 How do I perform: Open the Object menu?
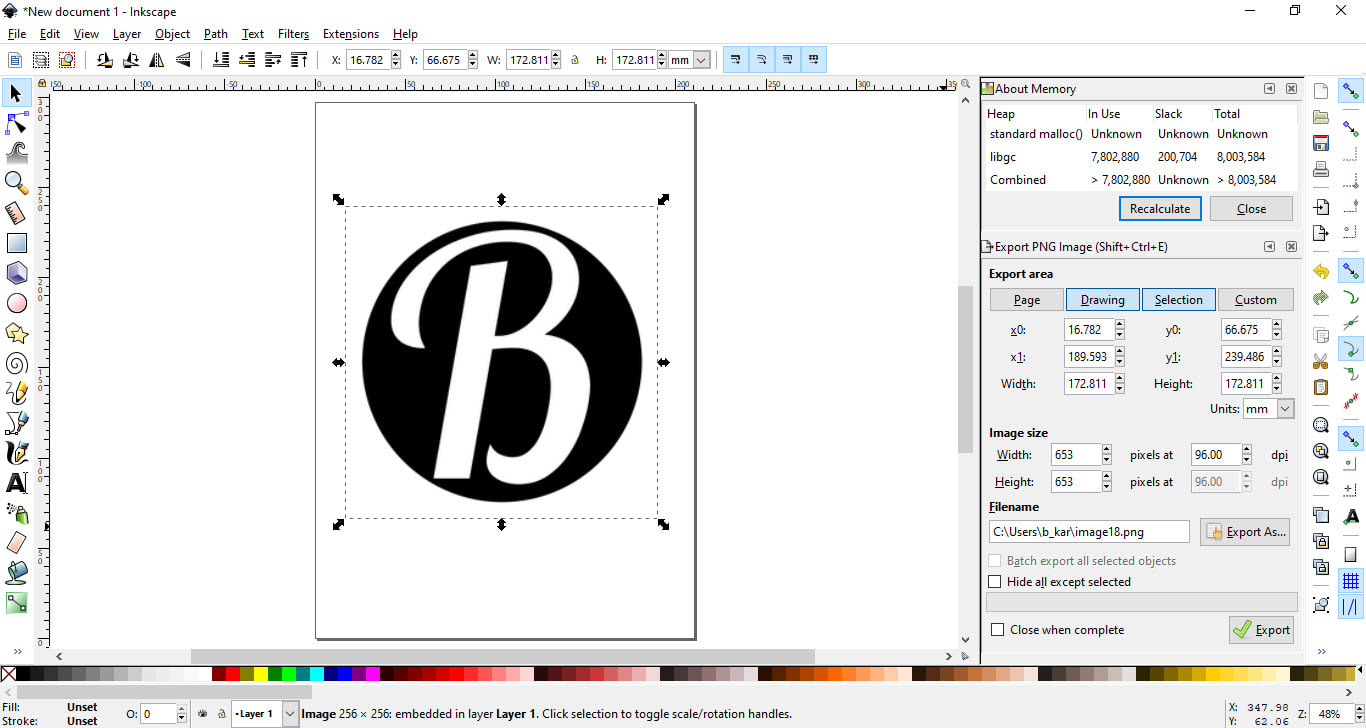point(172,34)
